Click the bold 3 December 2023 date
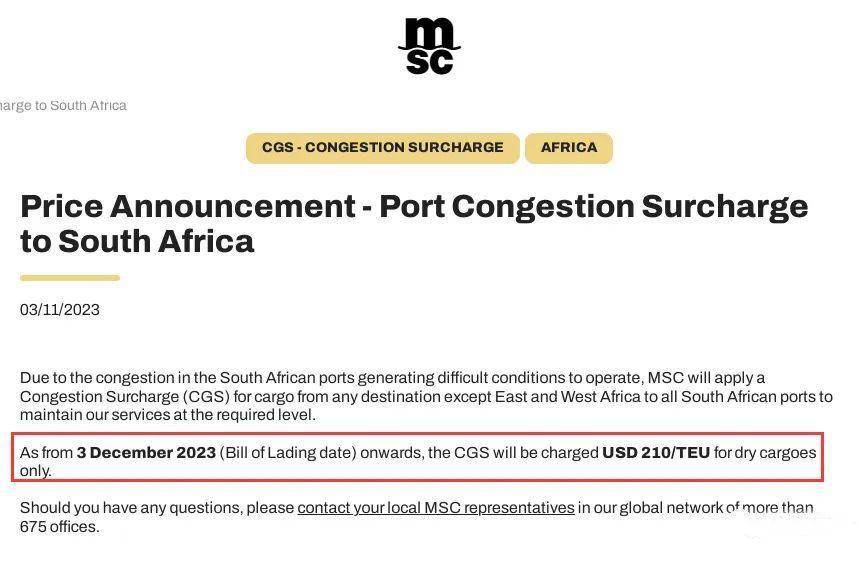The image size is (859, 563). coord(146,452)
